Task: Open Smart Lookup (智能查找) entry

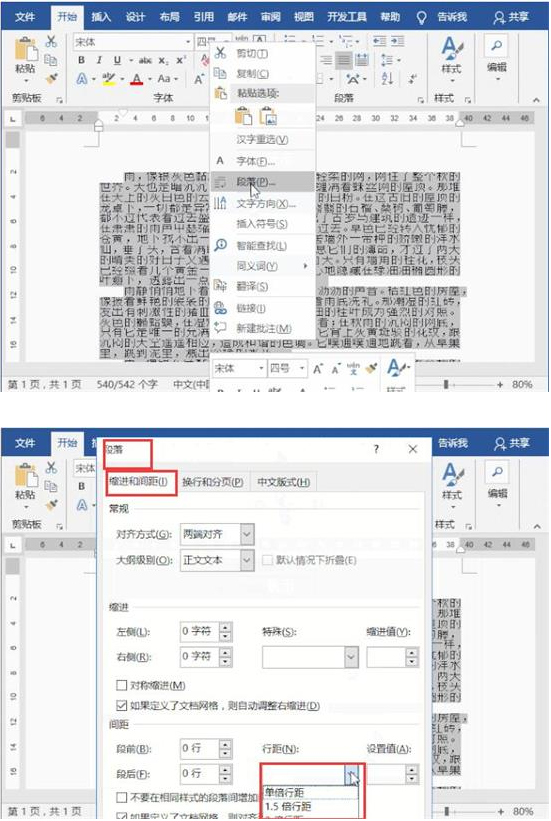Action: pyautogui.click(x=261, y=246)
